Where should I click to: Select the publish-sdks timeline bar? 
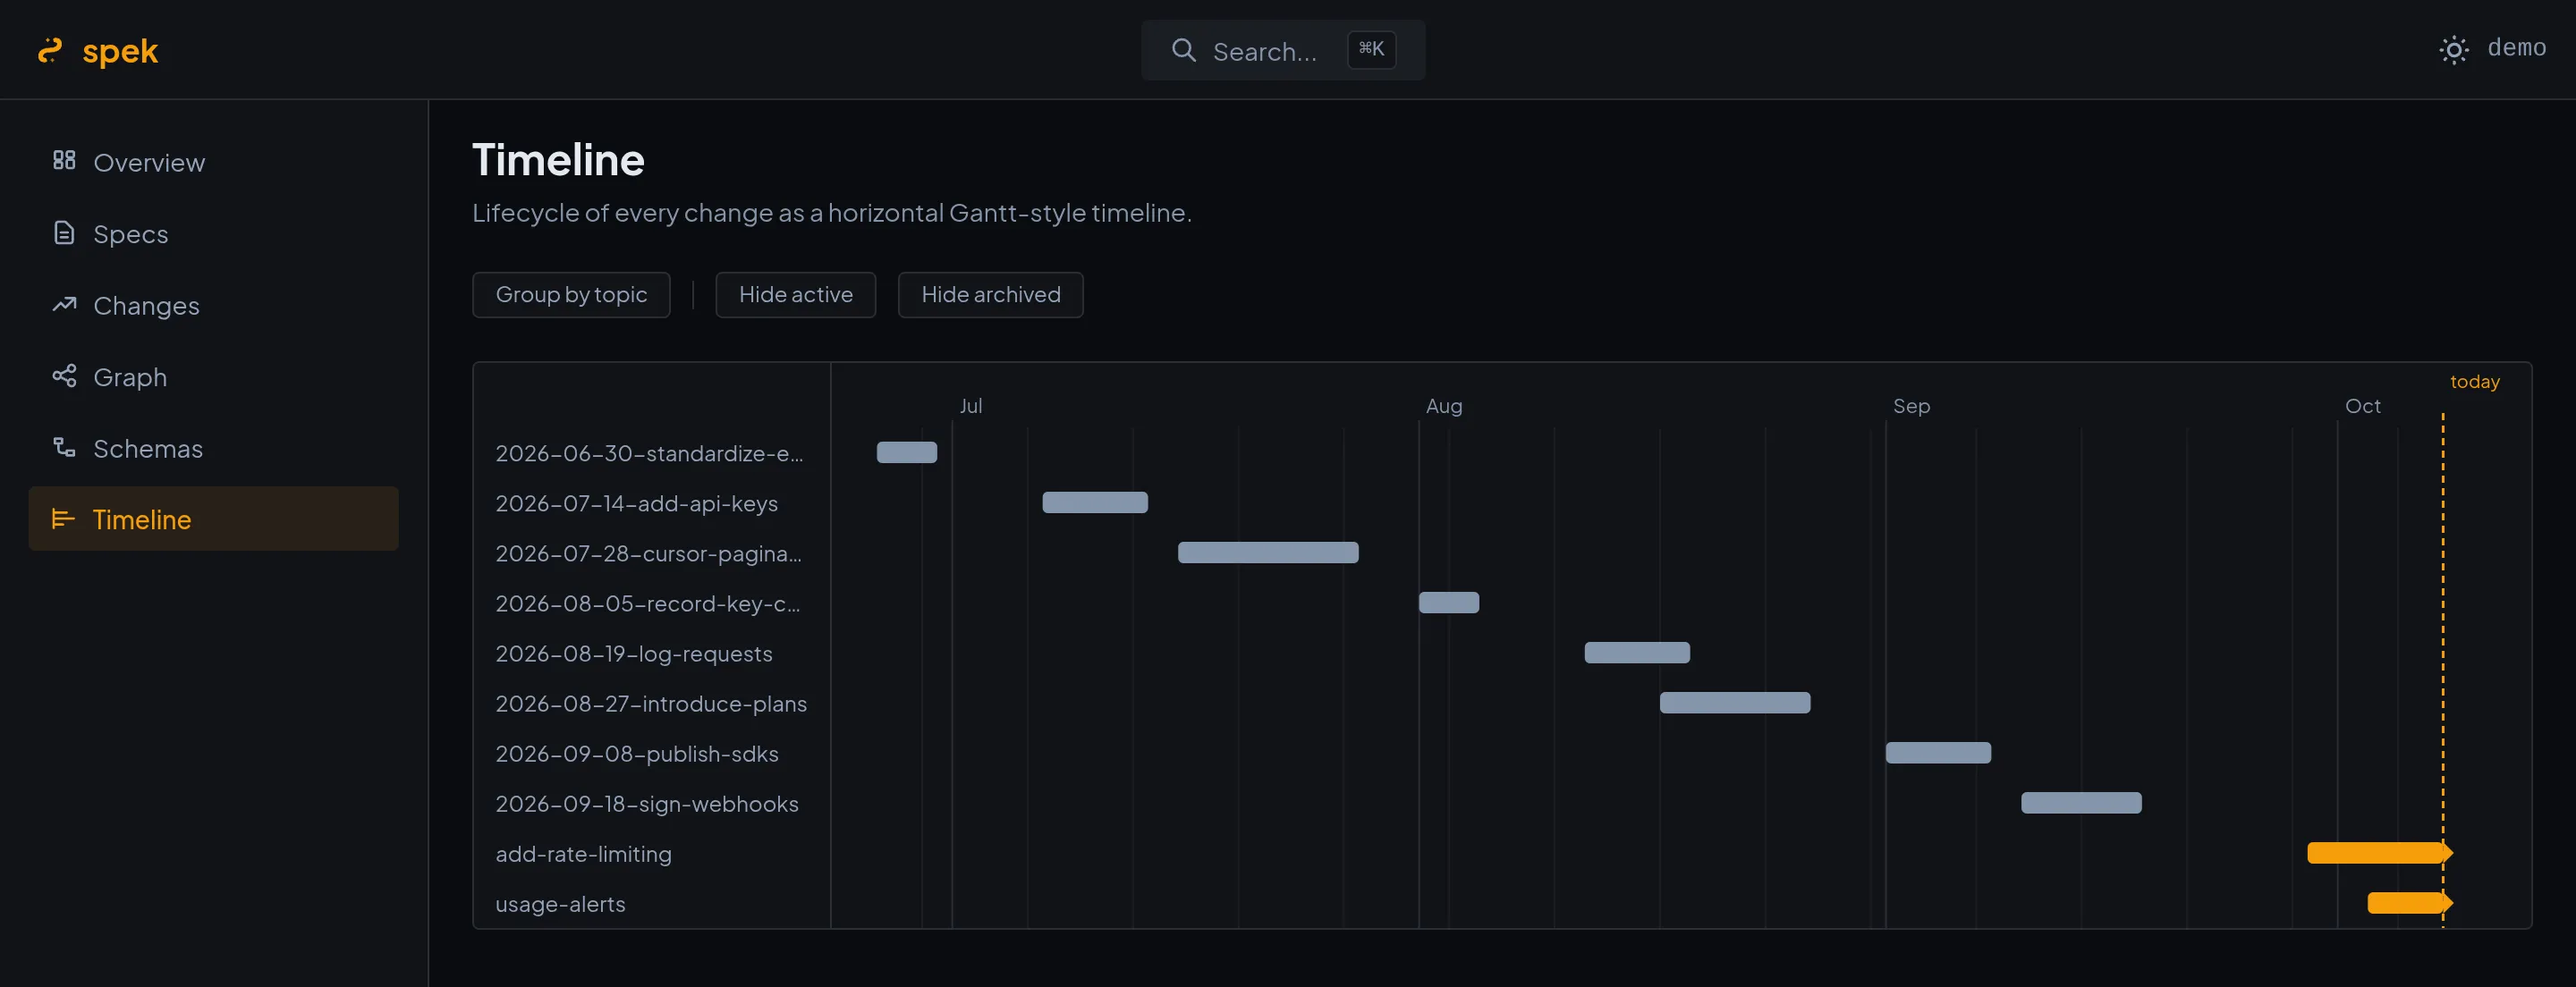(1938, 752)
